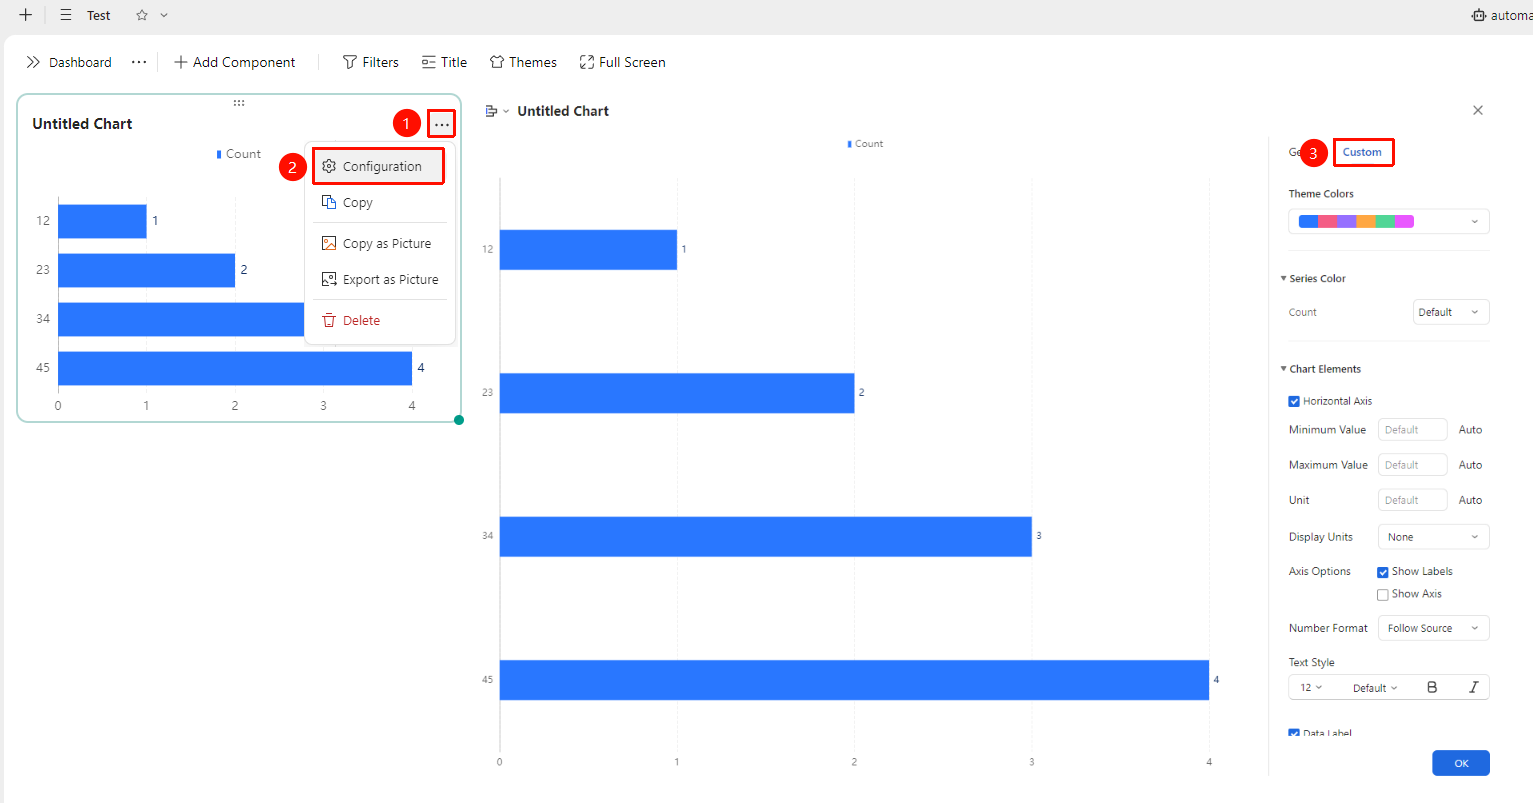The width and height of the screenshot is (1533, 803).
Task: Grab the drag handle atop the chart card
Action: tap(239, 103)
